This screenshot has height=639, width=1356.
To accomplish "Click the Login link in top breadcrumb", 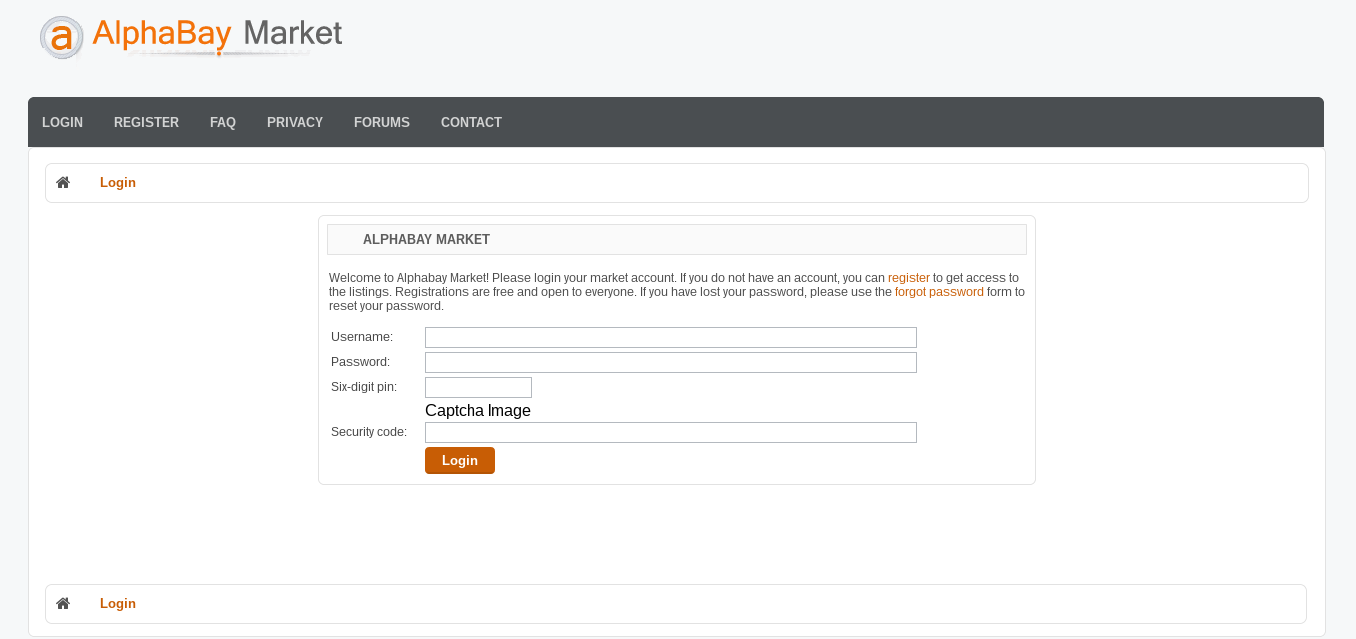I will [x=118, y=183].
